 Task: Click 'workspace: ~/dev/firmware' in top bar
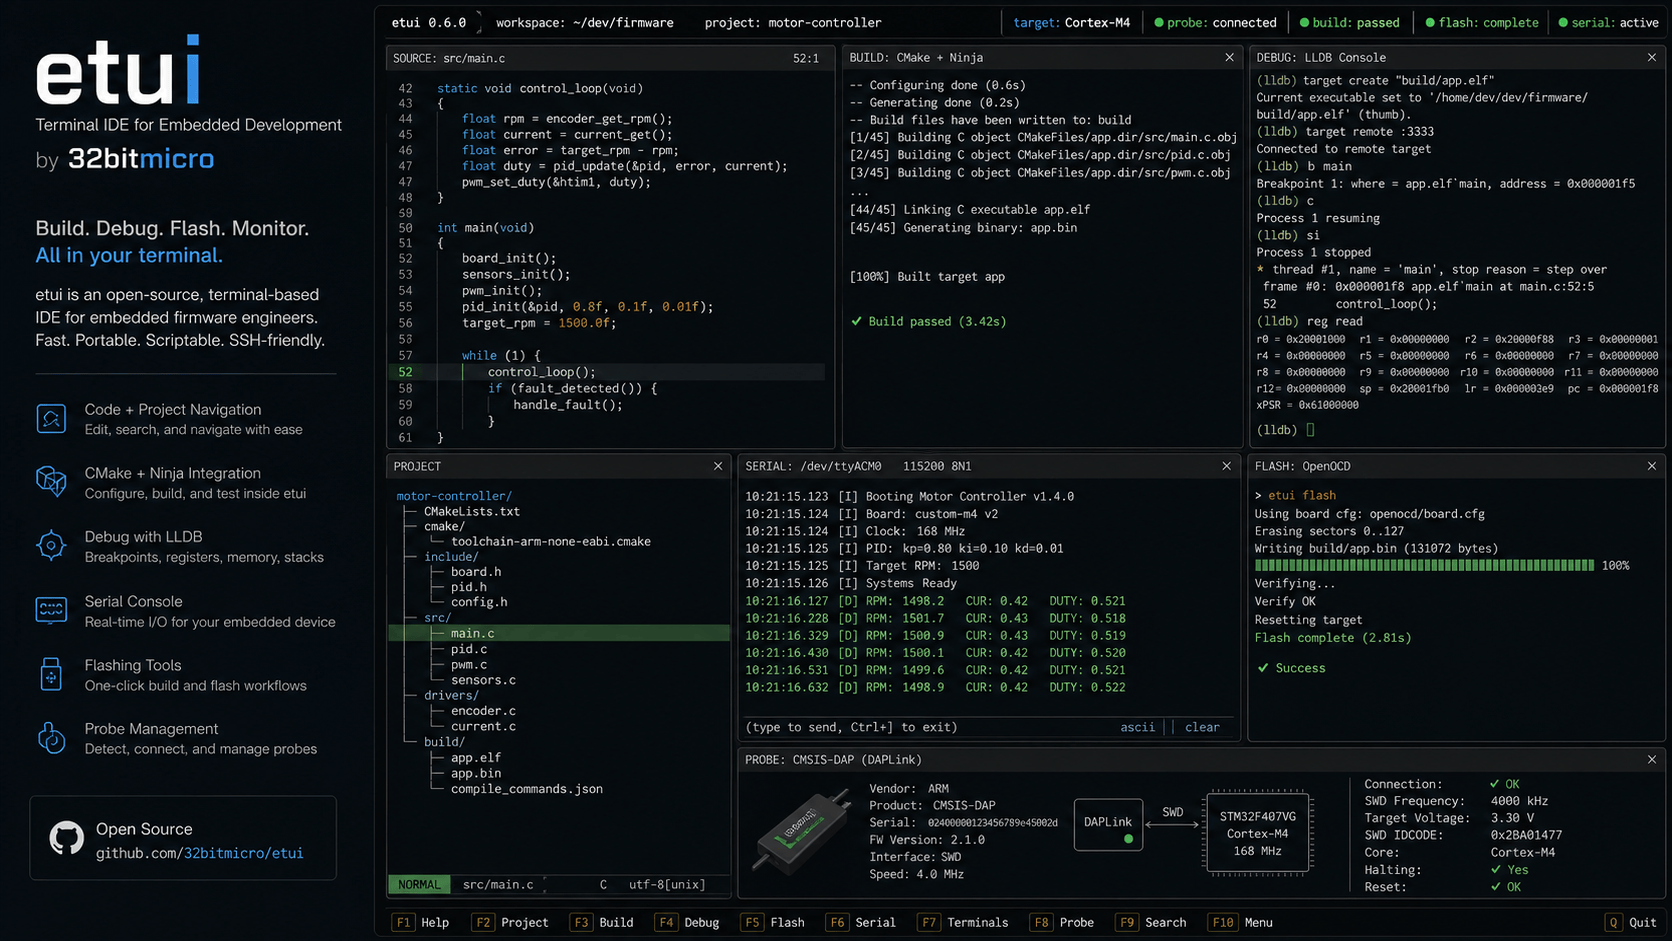(x=585, y=22)
